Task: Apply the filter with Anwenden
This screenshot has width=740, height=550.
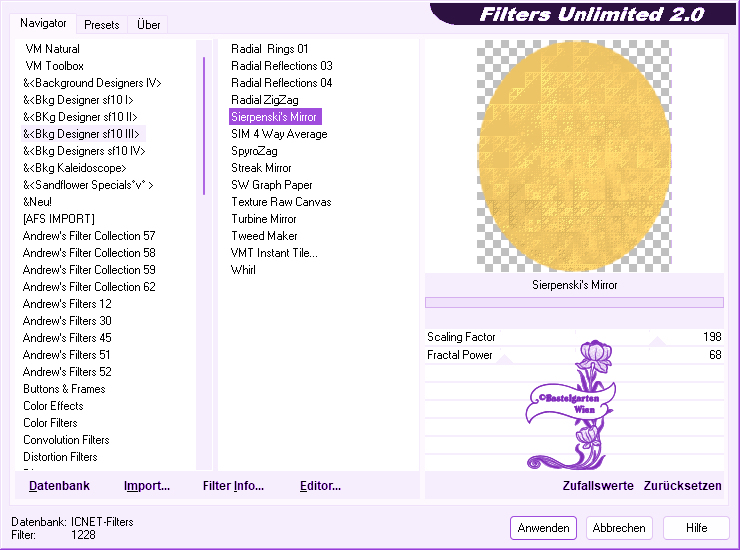Action: click(x=543, y=528)
